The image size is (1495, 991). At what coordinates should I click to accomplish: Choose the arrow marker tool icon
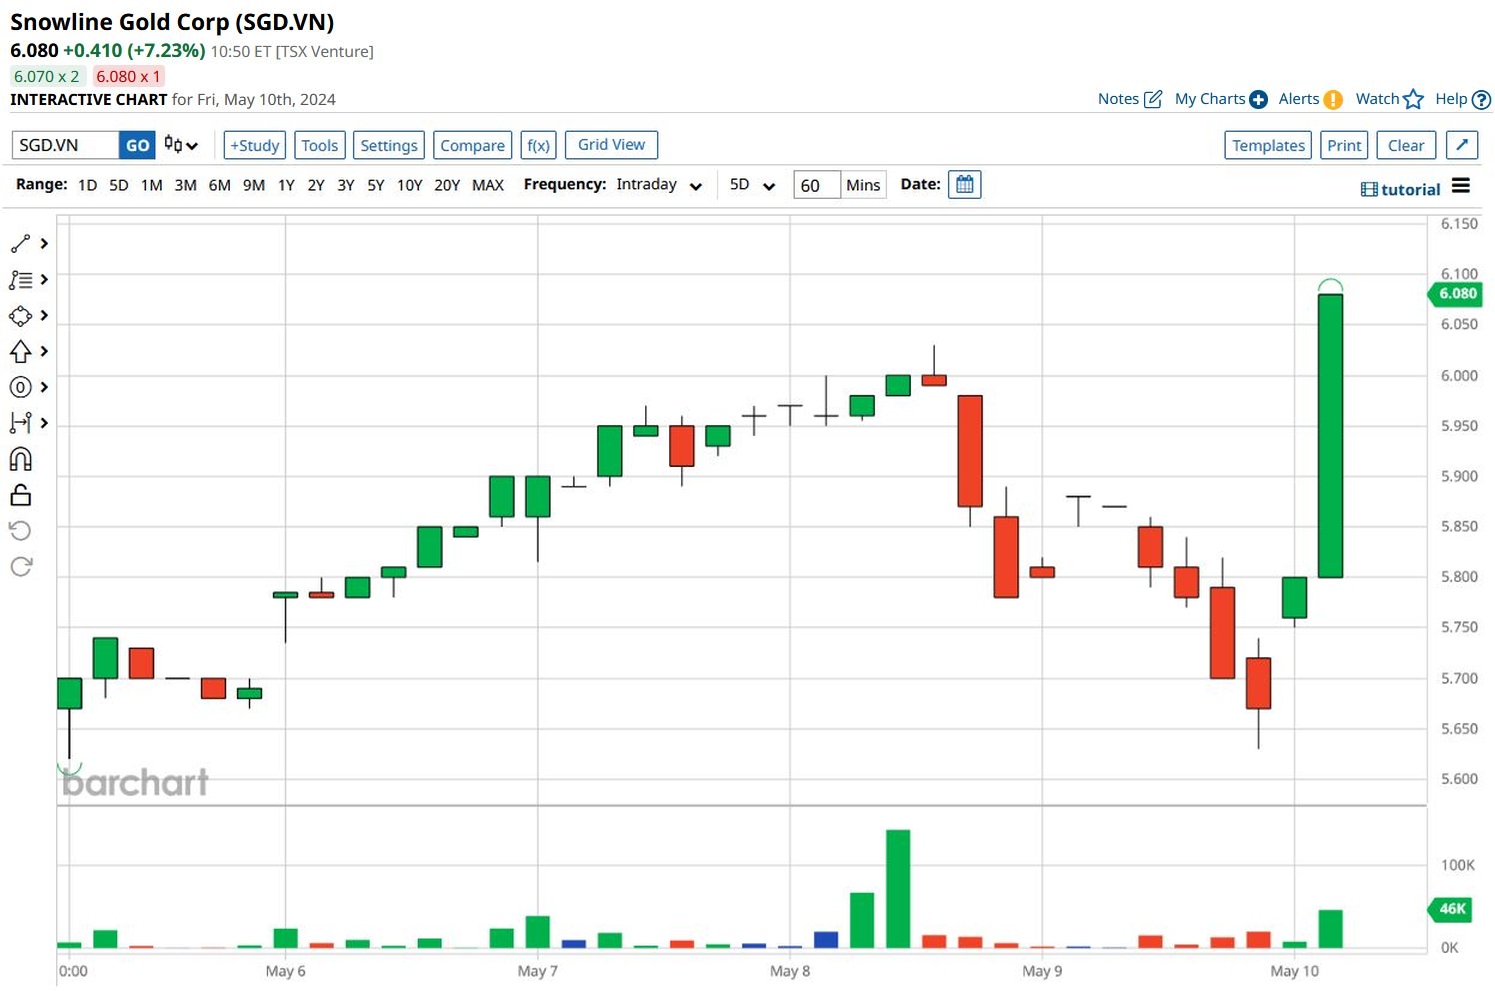20,352
